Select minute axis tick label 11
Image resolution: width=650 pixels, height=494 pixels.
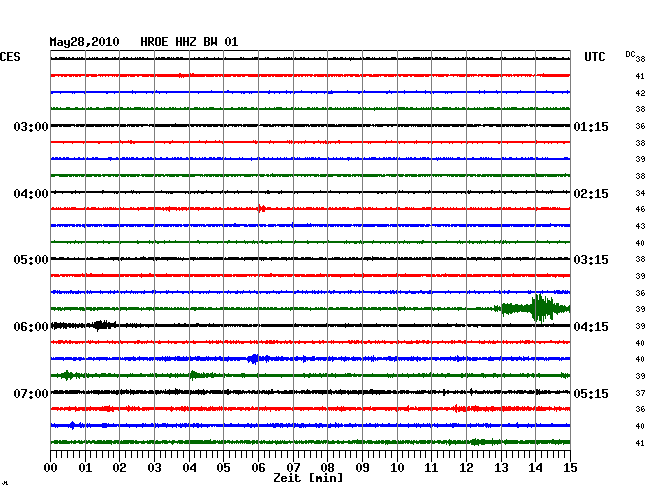coord(431,467)
